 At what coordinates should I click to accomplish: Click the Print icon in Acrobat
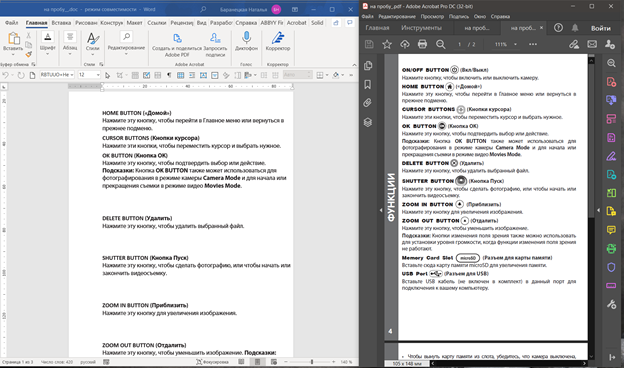(422, 44)
